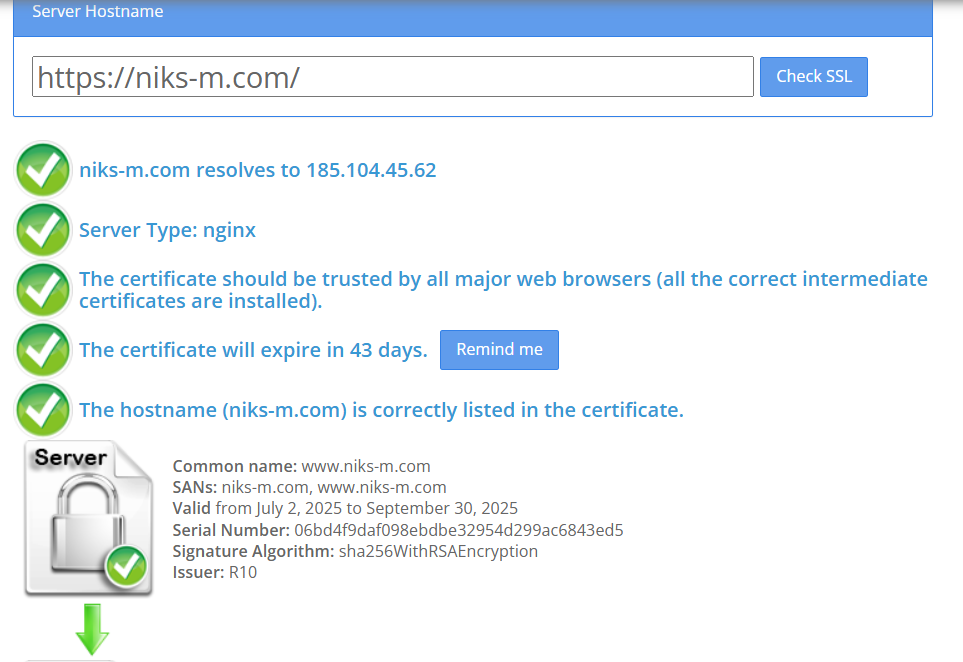Click the Check SSL button

(813, 77)
